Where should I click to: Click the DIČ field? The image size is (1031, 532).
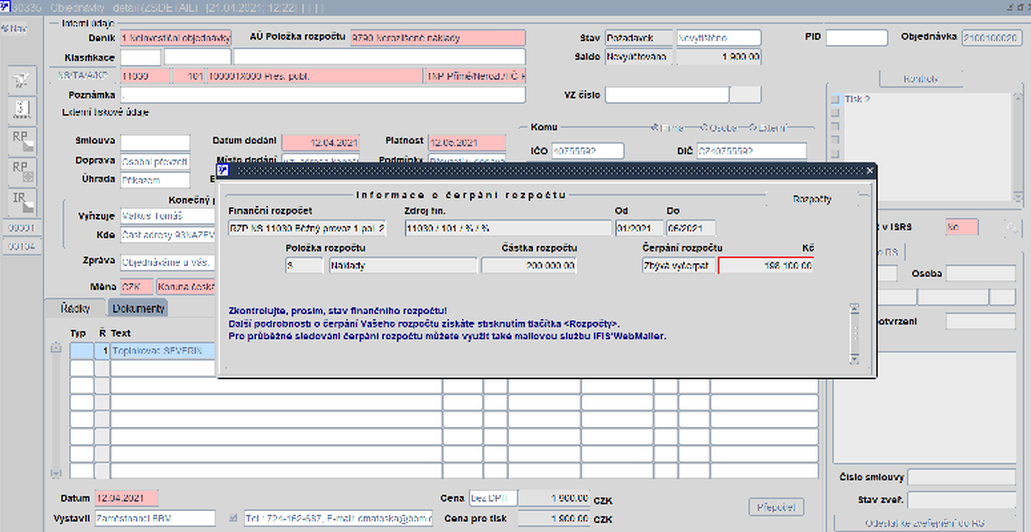click(x=752, y=151)
